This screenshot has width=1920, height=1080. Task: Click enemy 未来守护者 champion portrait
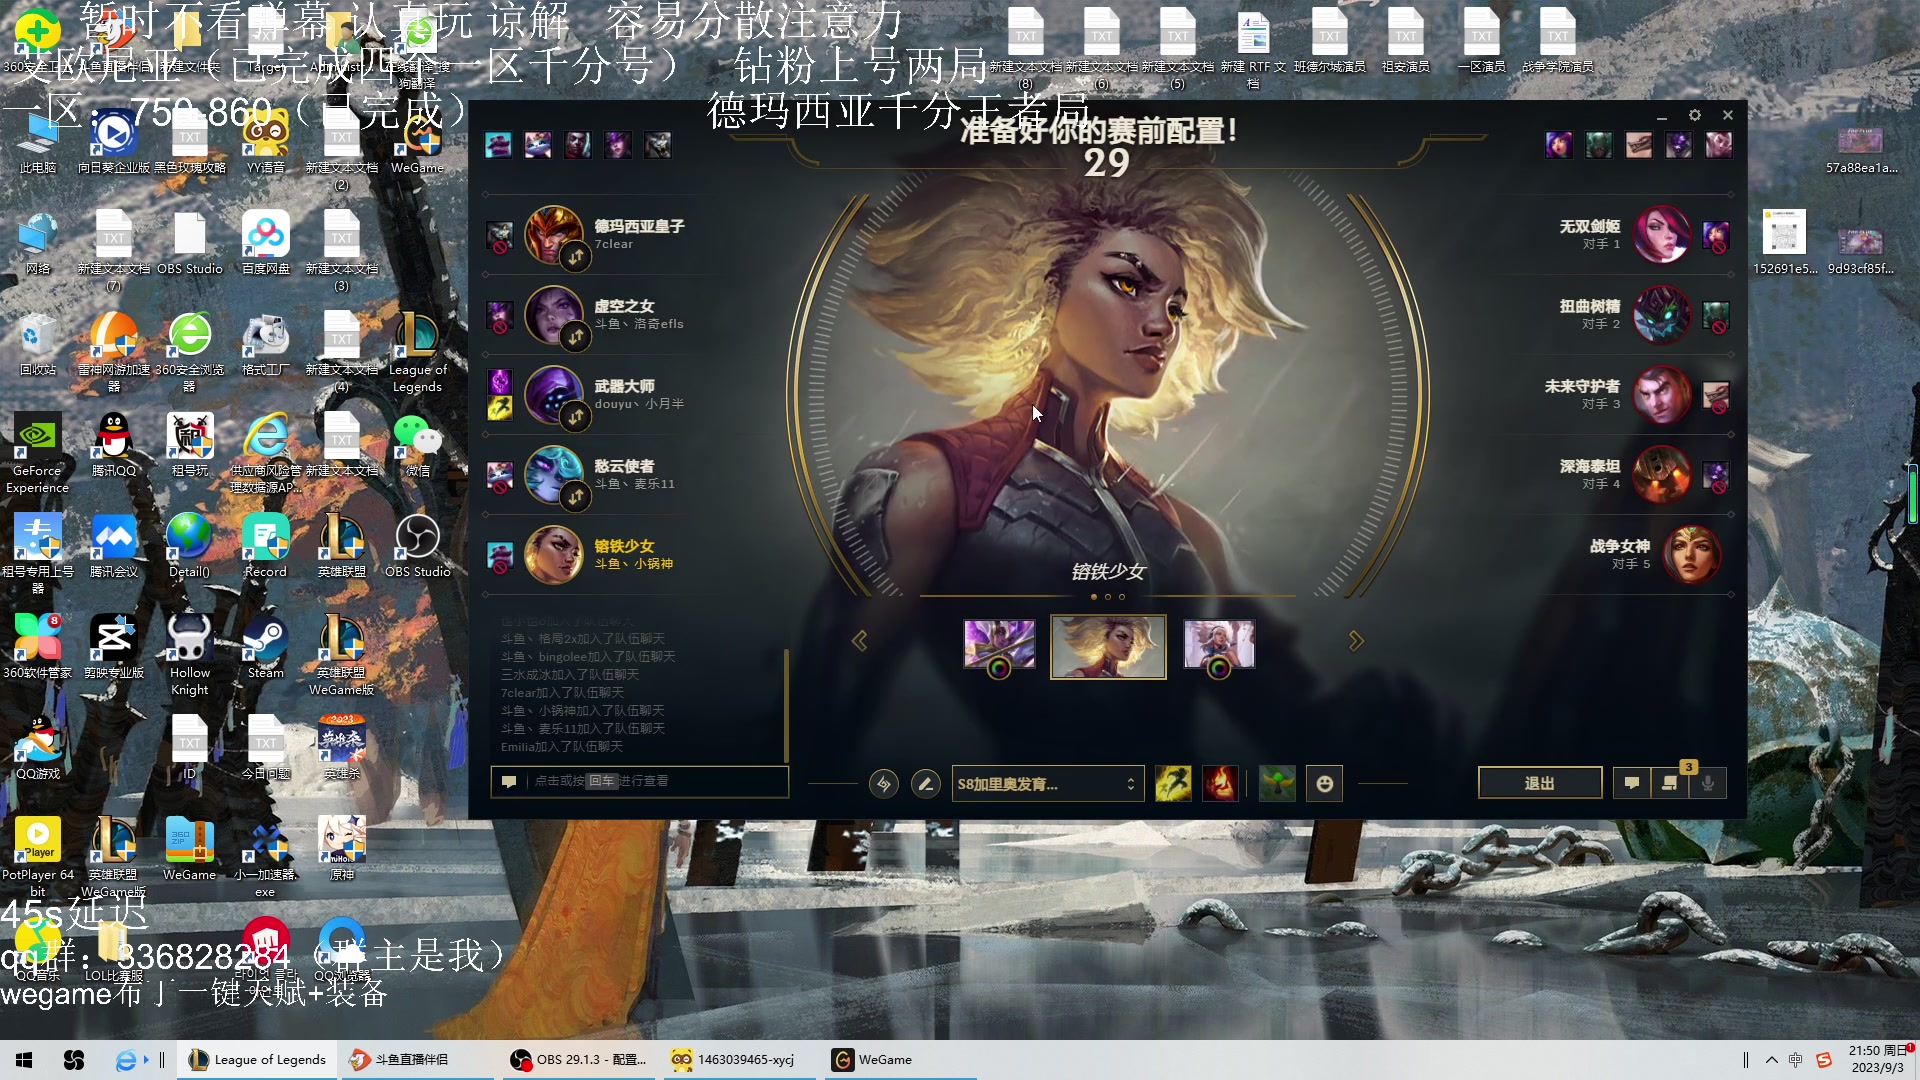[x=1662, y=395]
